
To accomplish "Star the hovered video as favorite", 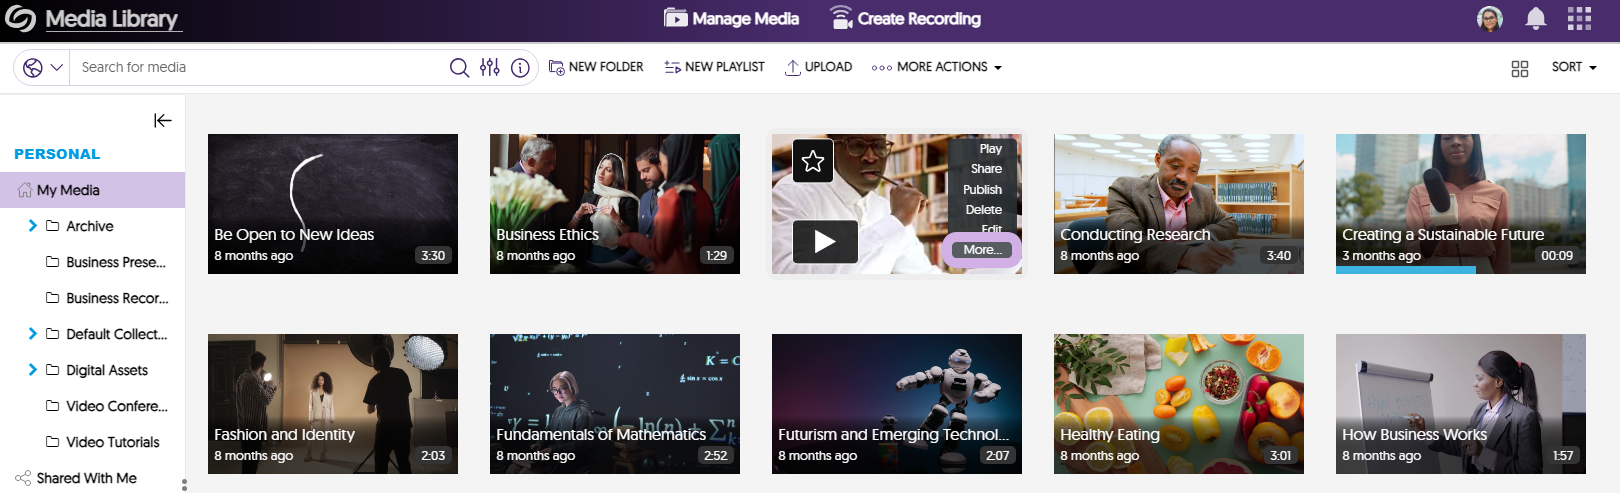I will pyautogui.click(x=813, y=161).
